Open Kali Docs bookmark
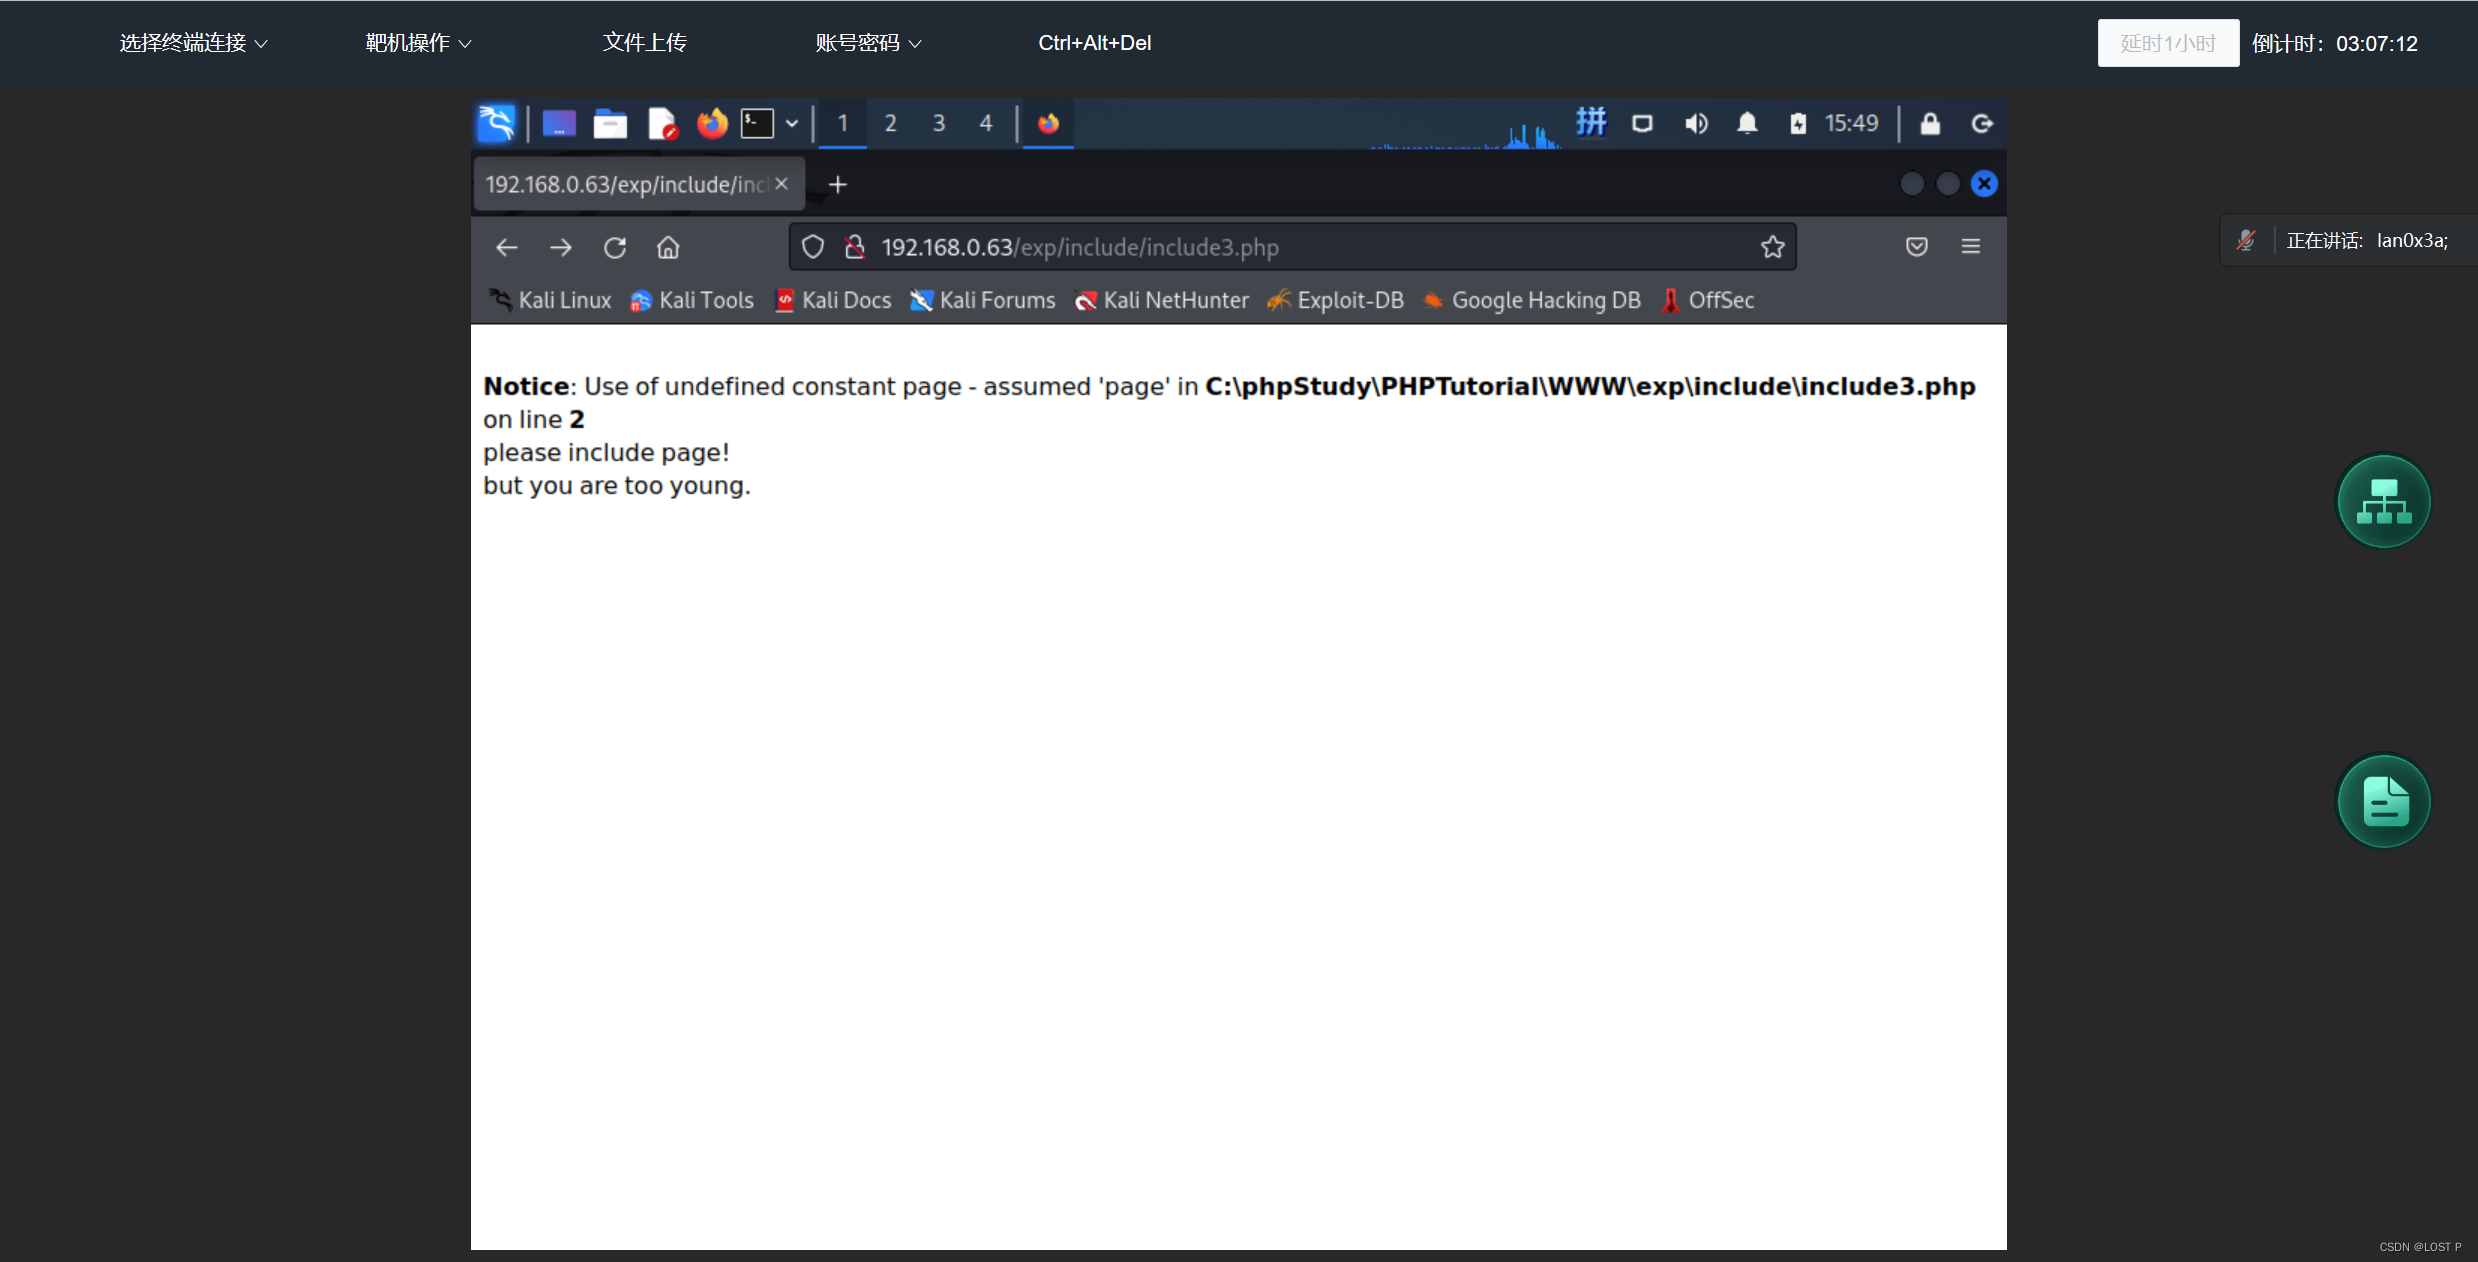 click(x=833, y=300)
